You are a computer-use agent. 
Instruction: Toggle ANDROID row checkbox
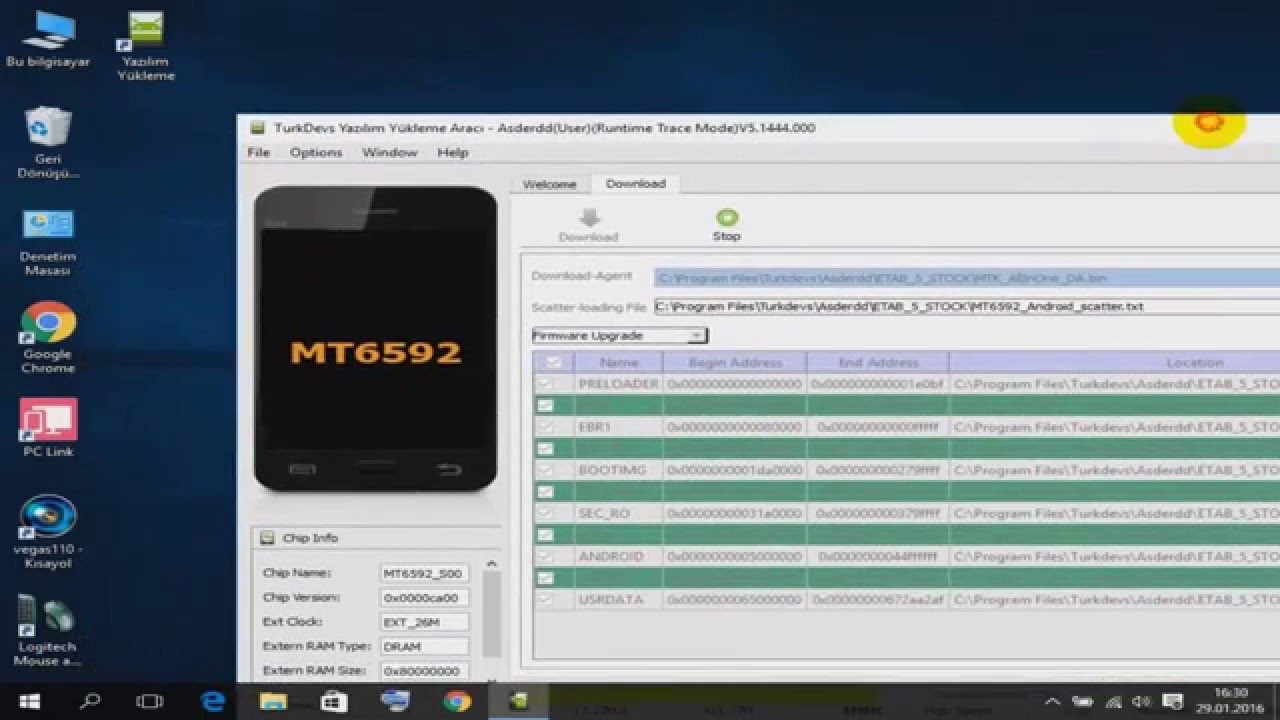tap(545, 556)
